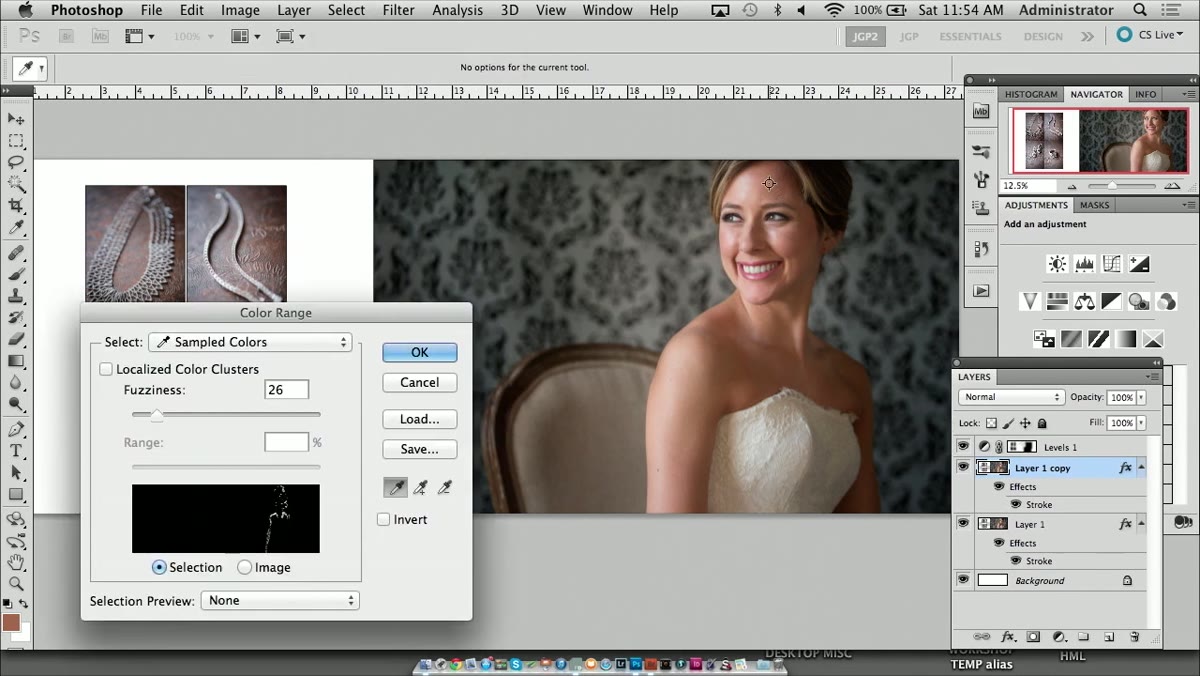Open the Fill slider arrow

pyautogui.click(x=1142, y=423)
